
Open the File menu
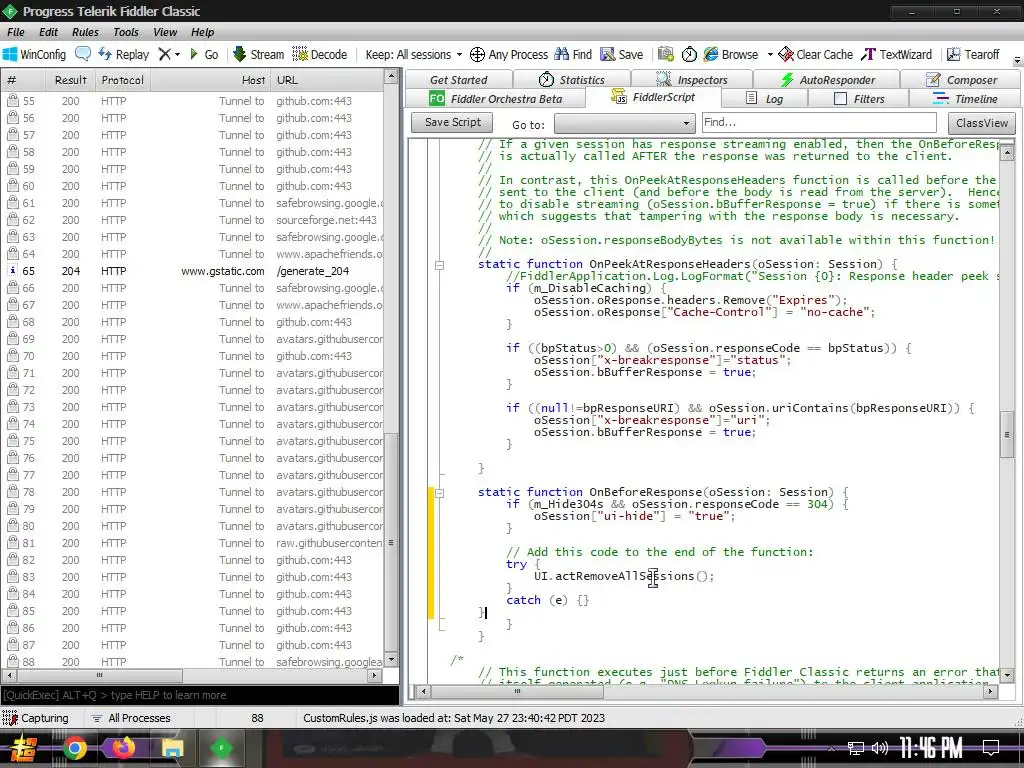tap(16, 32)
